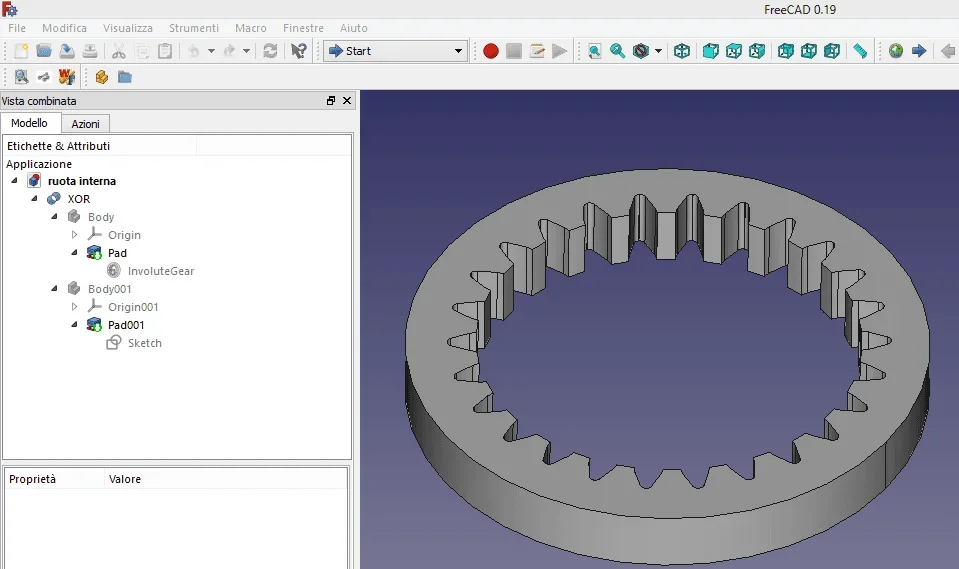Viewport: 959px width, 569px height.
Task: Click the Measure distance ruler icon
Action: pyautogui.click(x=860, y=51)
